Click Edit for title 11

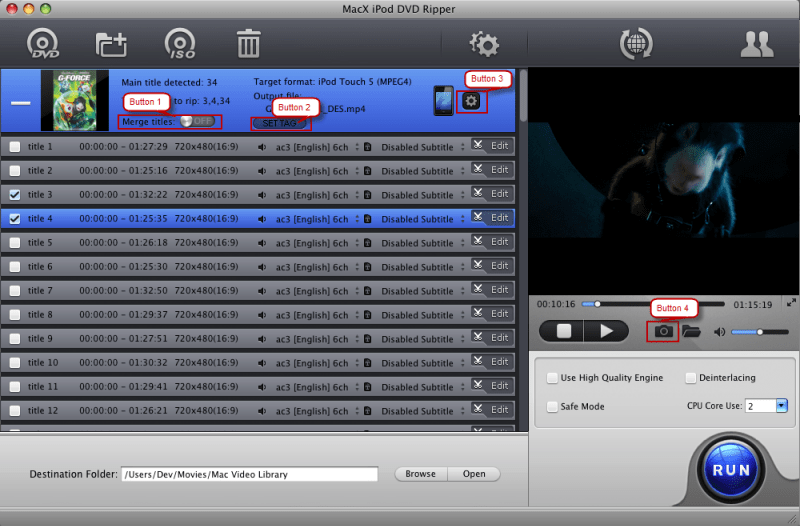[499, 386]
